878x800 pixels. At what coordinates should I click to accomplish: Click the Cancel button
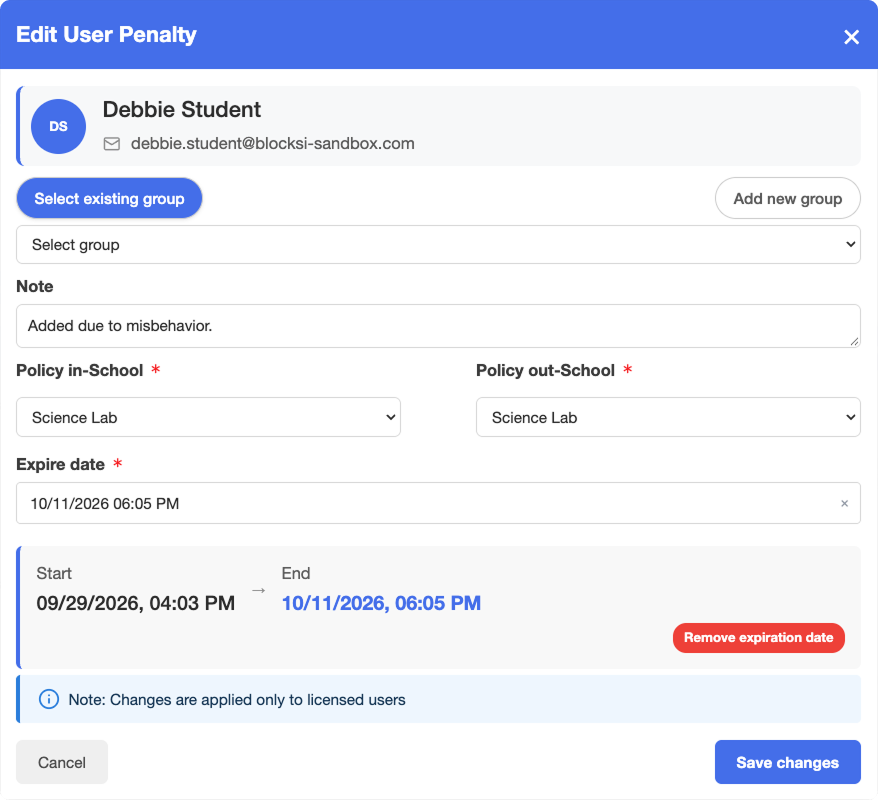(62, 762)
